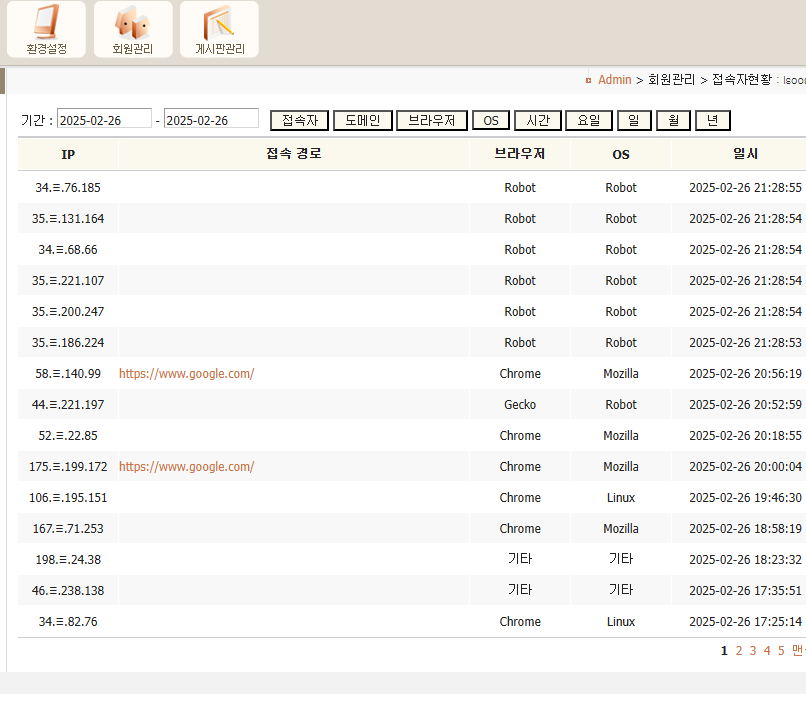Click the IP column header
This screenshot has height=707, width=806.
68,154
